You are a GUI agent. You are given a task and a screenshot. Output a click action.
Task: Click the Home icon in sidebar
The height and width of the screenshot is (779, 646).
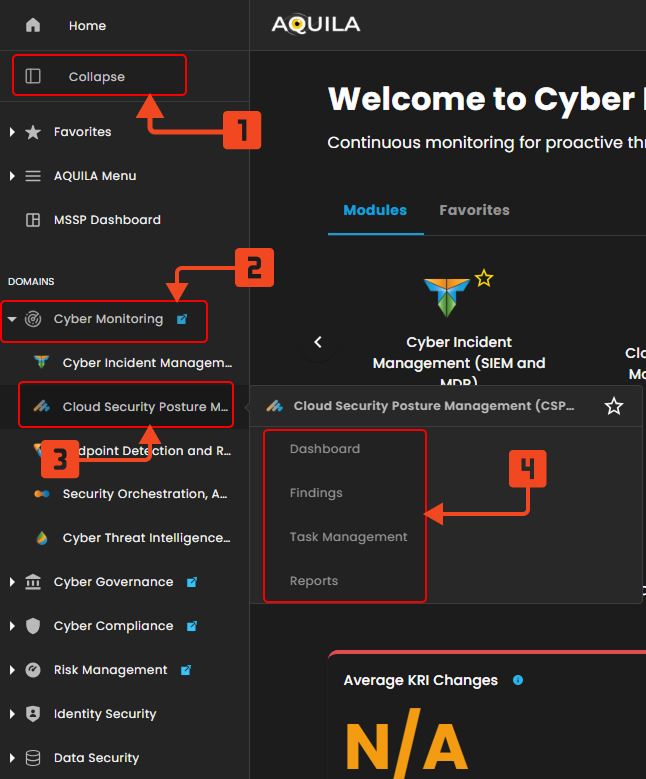point(33,25)
